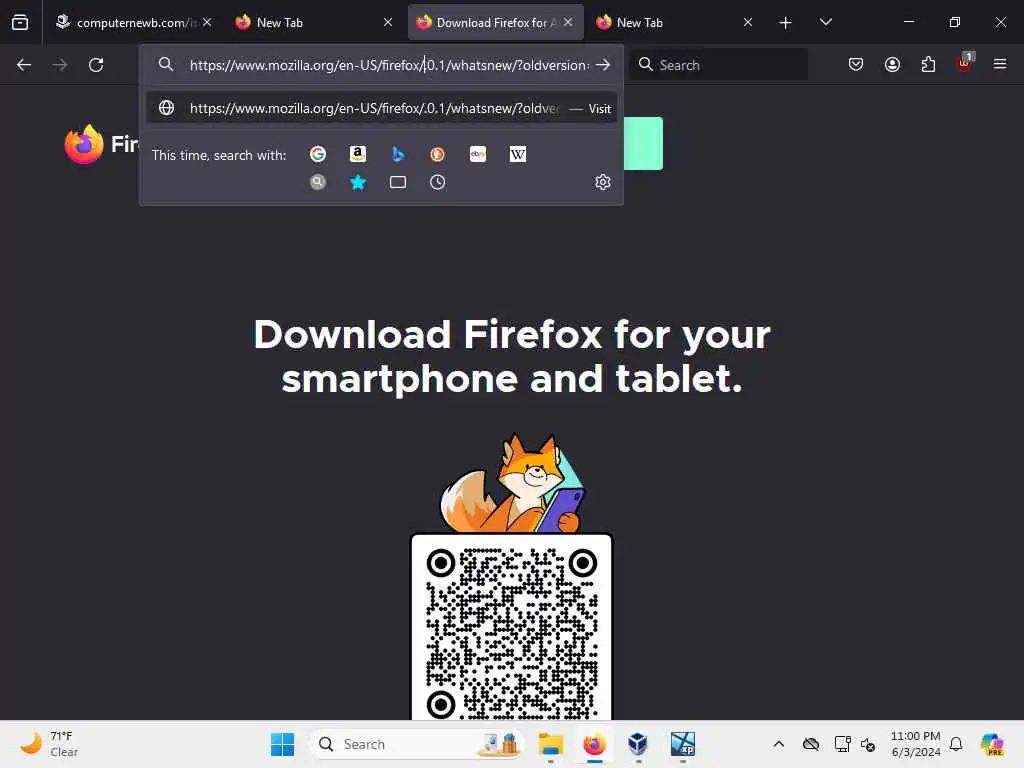Click the Firefox logo on the page
Viewport: 1024px width, 768px height.
84,144
